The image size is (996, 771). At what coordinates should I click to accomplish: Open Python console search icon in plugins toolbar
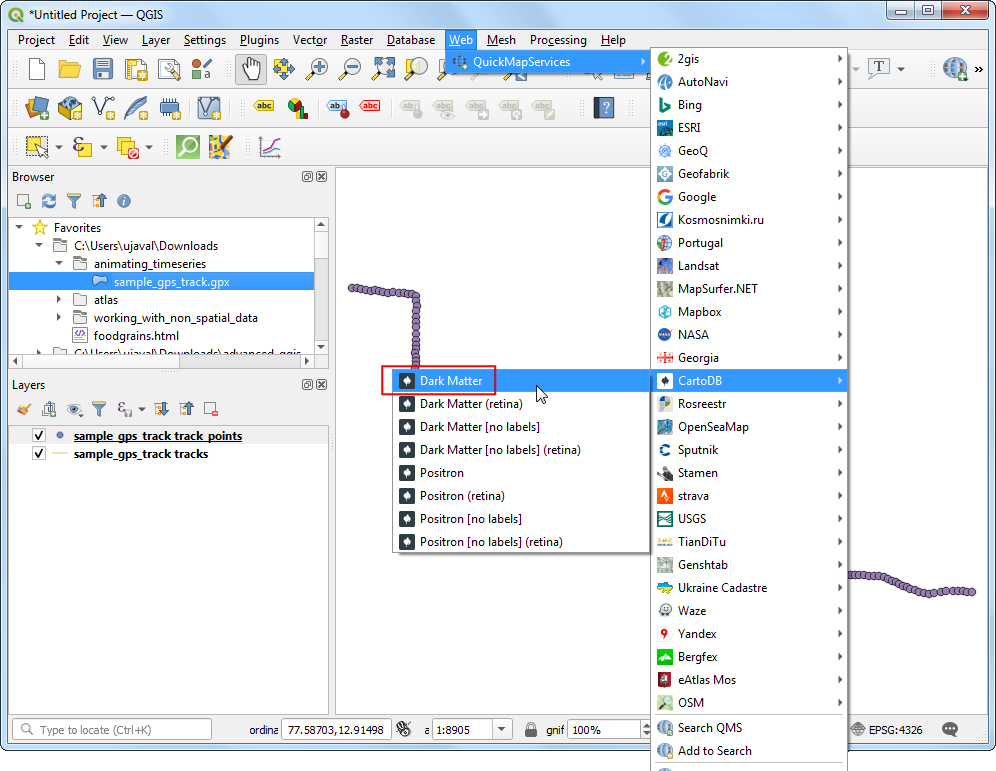pyautogui.click(x=187, y=147)
